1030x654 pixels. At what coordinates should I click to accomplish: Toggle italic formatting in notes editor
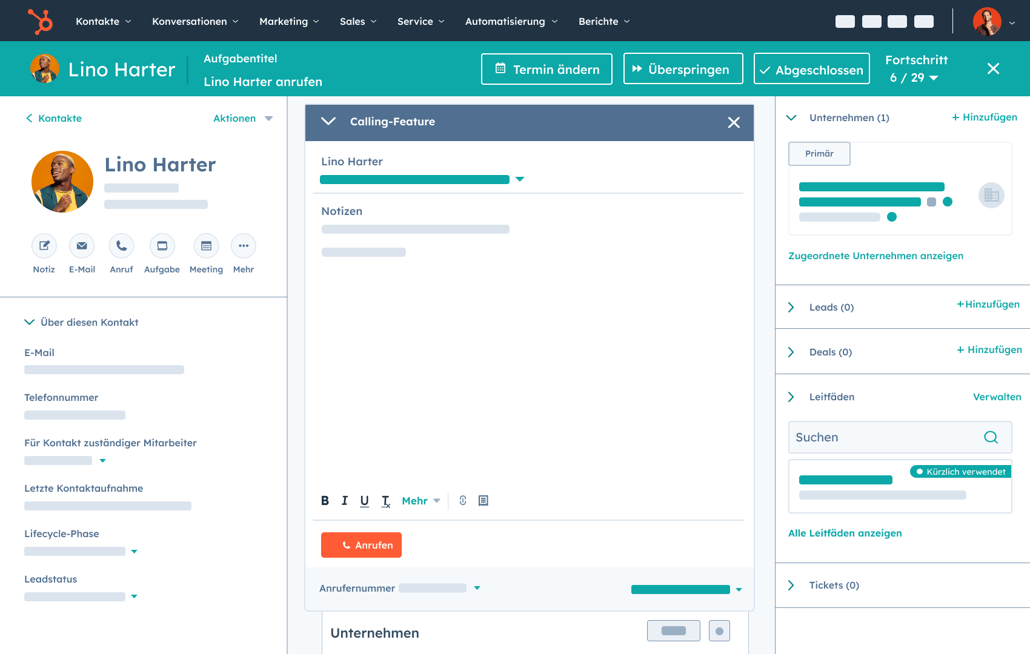(x=345, y=501)
